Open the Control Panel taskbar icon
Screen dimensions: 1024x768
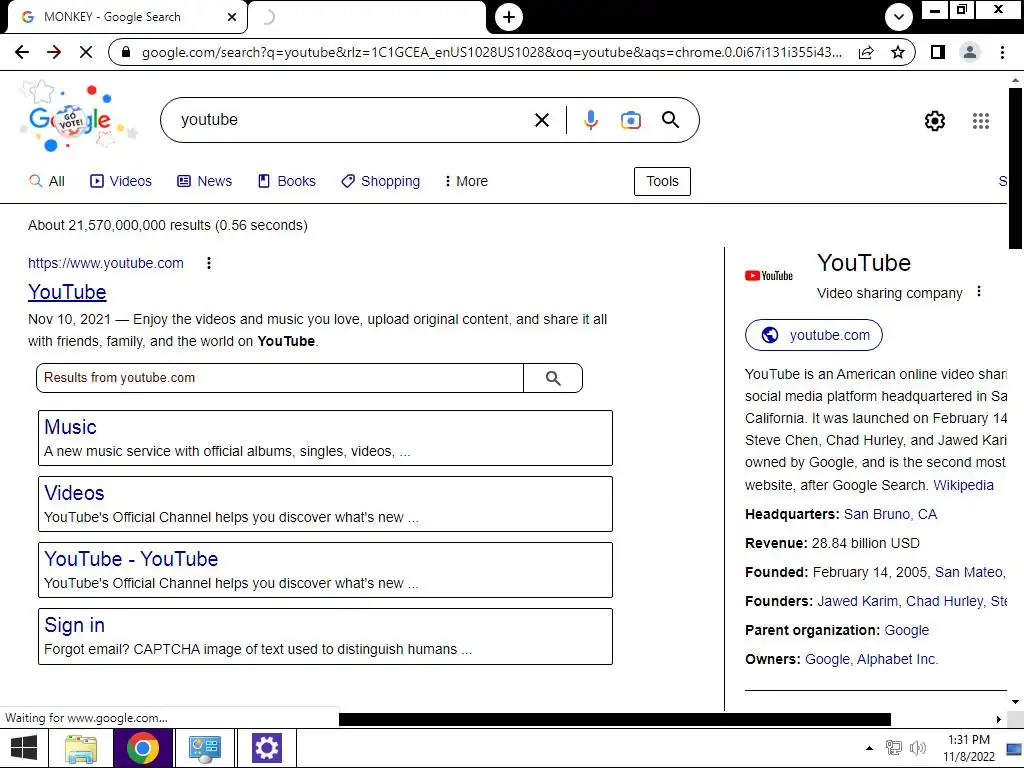click(x=204, y=748)
